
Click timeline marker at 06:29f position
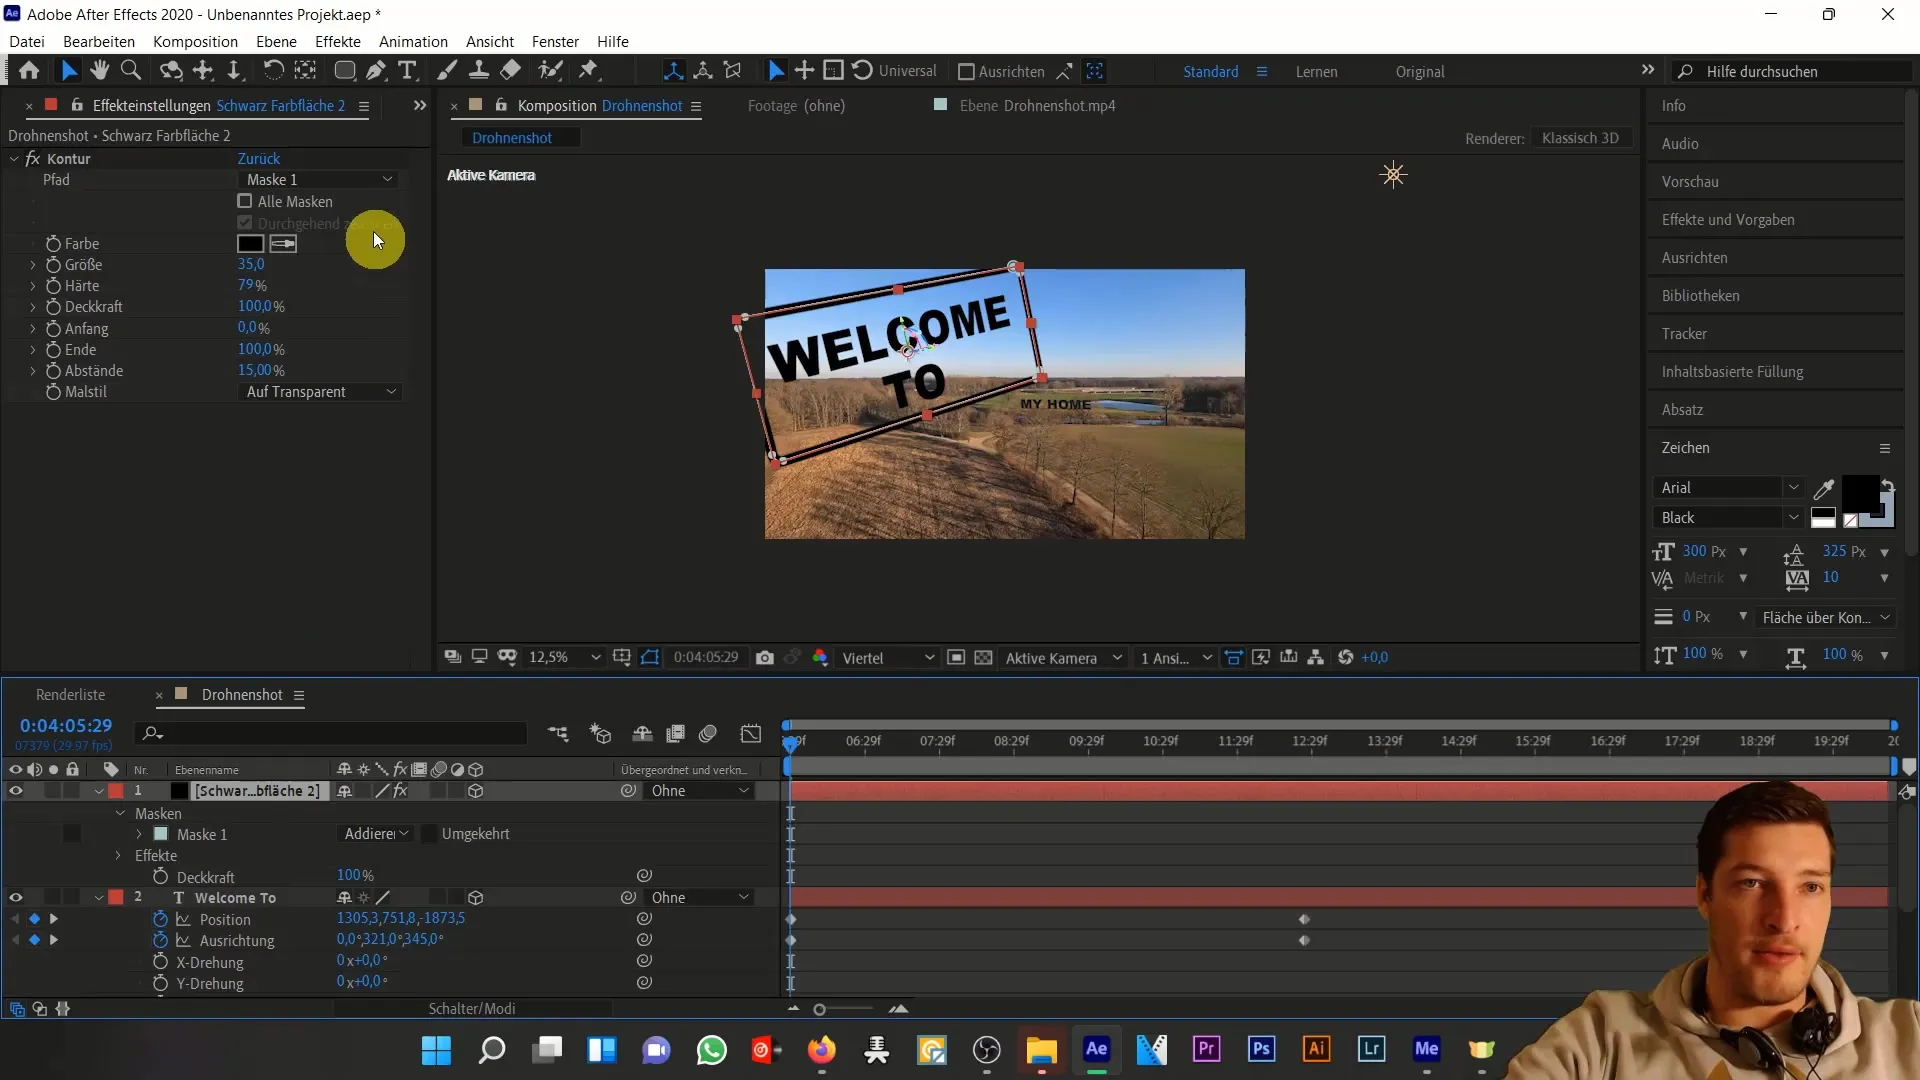click(864, 742)
